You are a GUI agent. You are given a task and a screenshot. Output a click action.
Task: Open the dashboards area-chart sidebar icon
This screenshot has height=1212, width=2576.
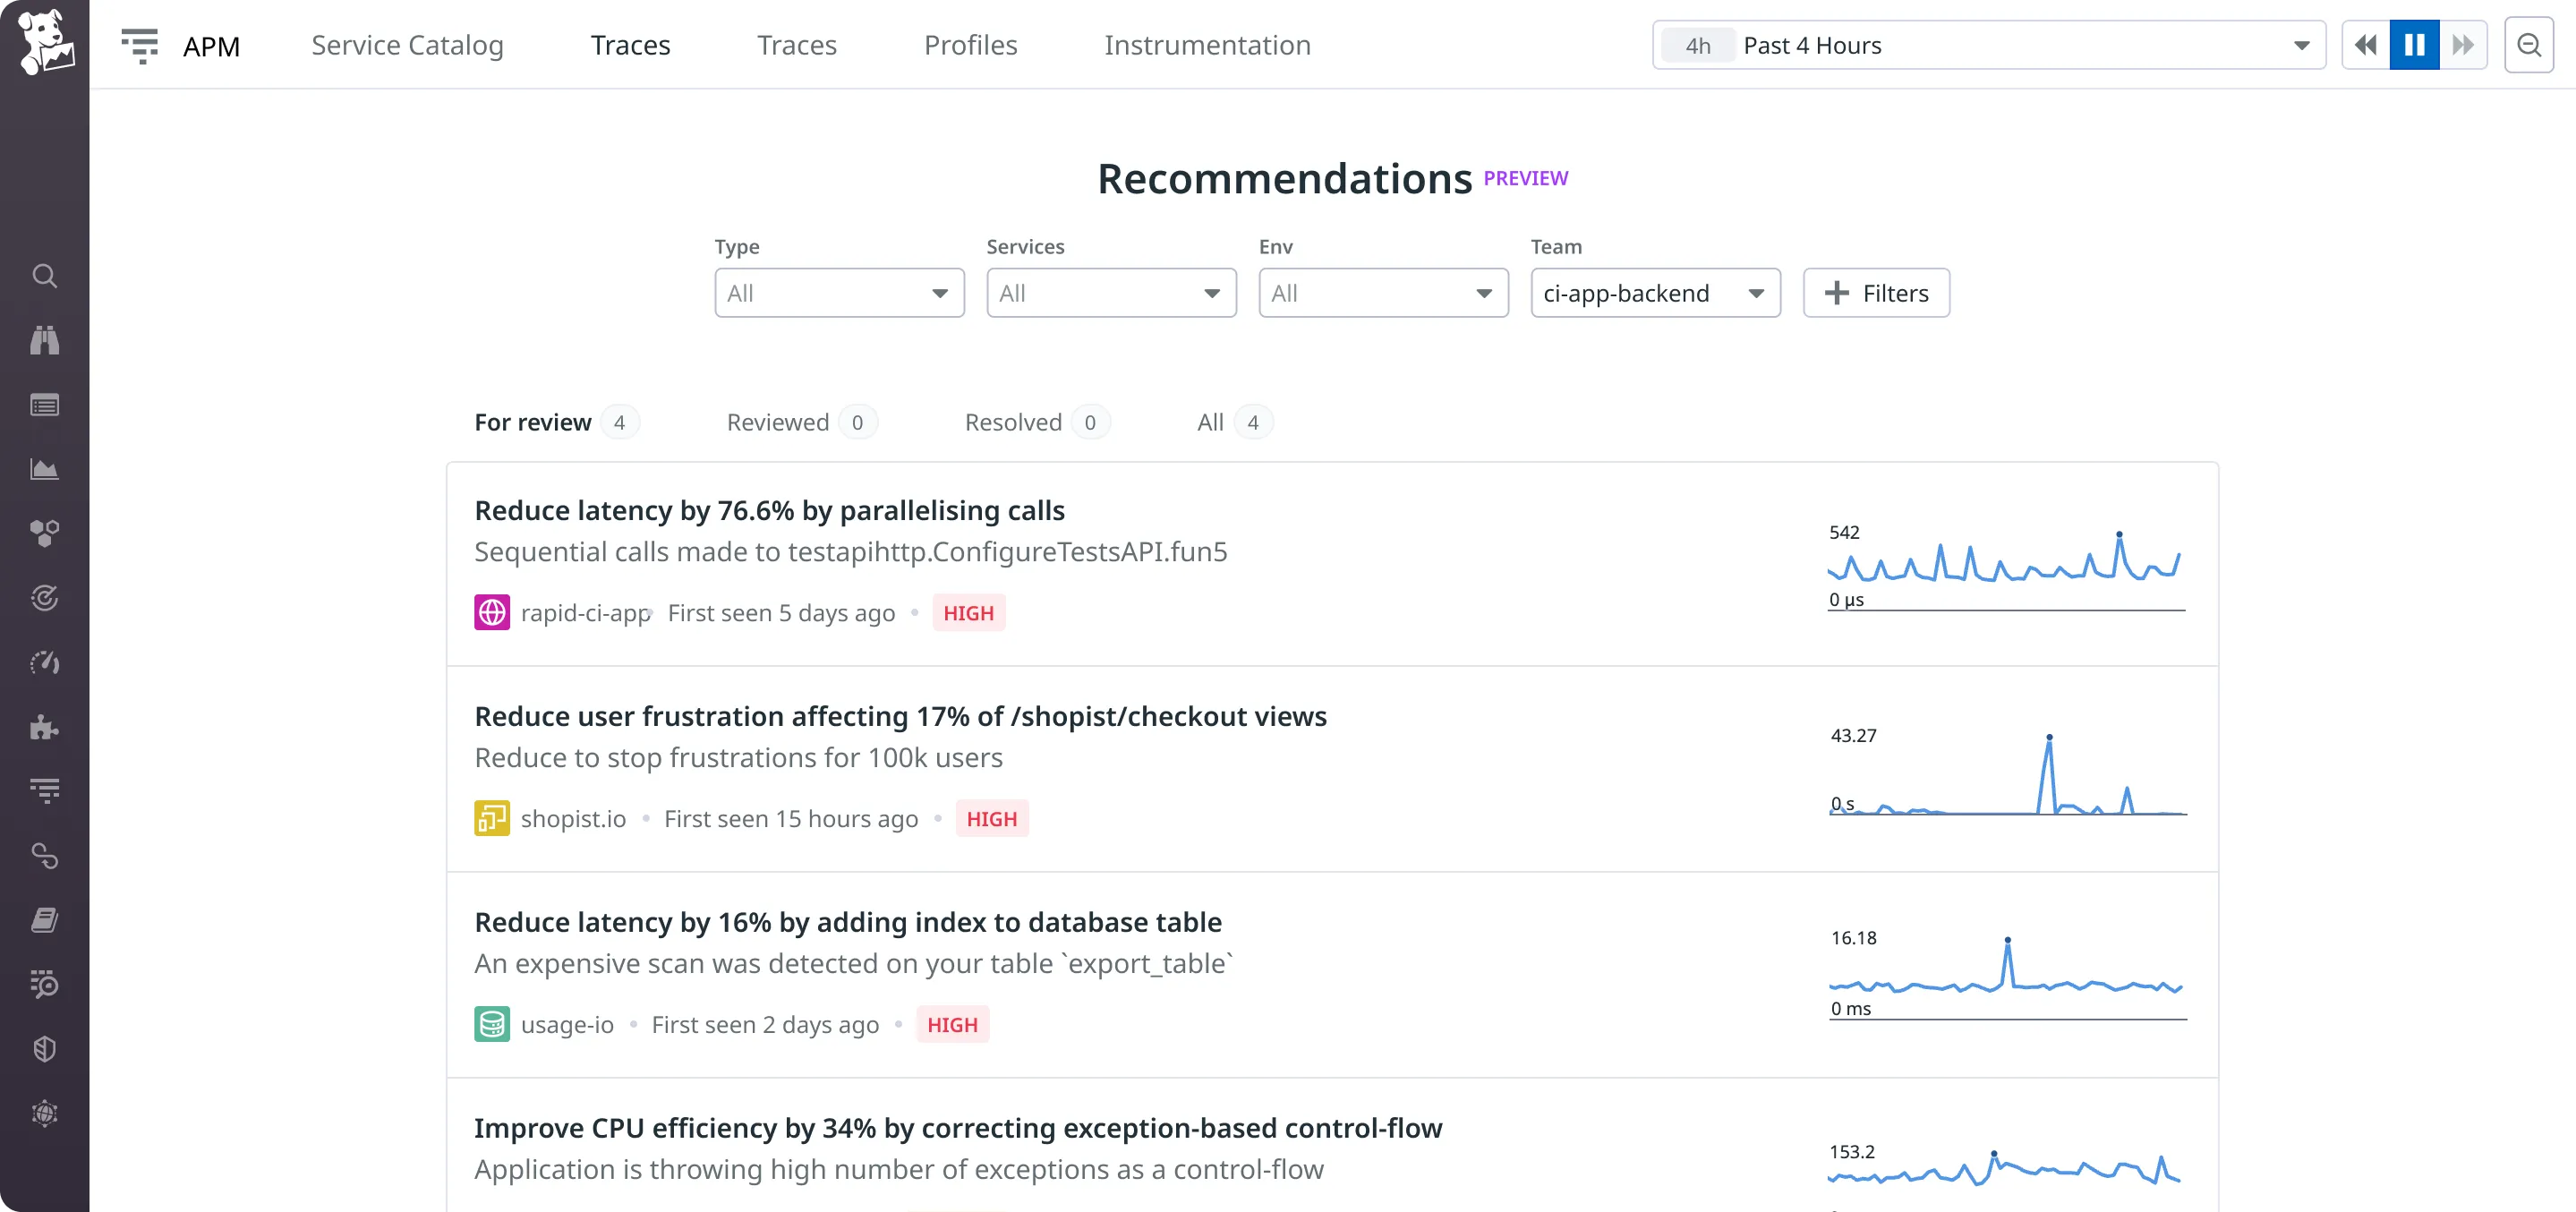44,469
